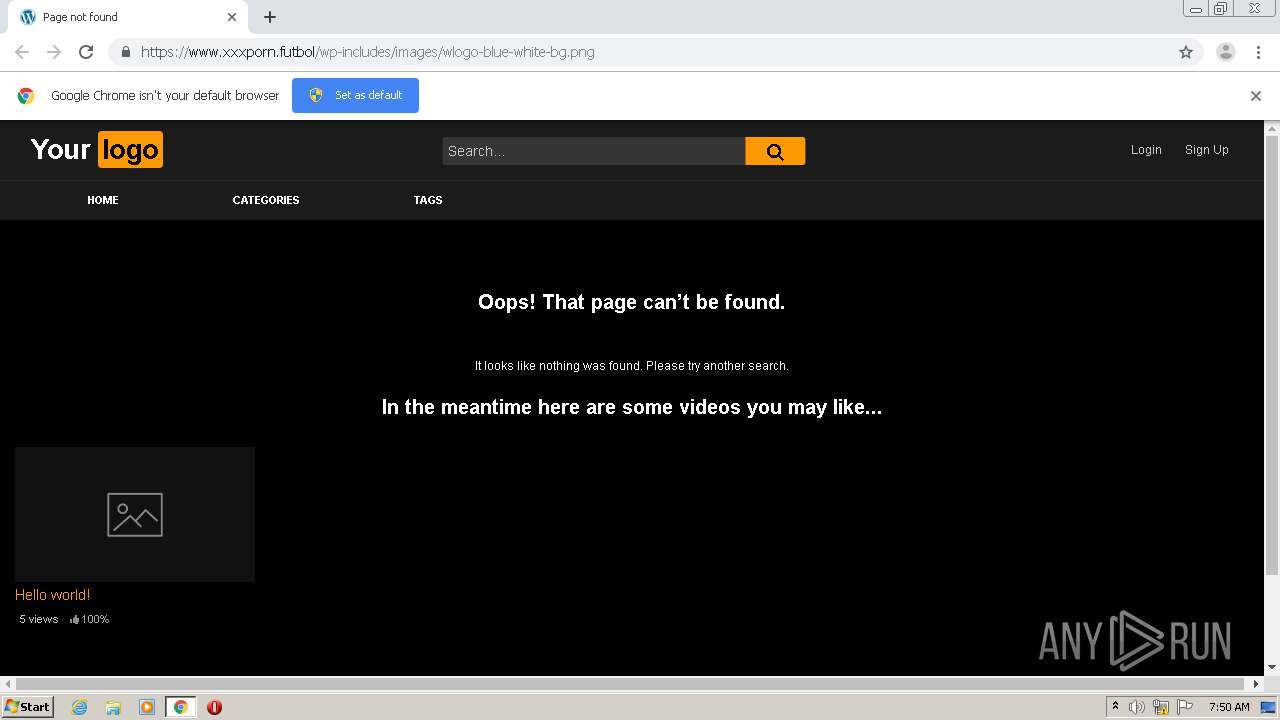Dismiss the default browser notification bar
The image size is (1280, 720).
(1256, 96)
